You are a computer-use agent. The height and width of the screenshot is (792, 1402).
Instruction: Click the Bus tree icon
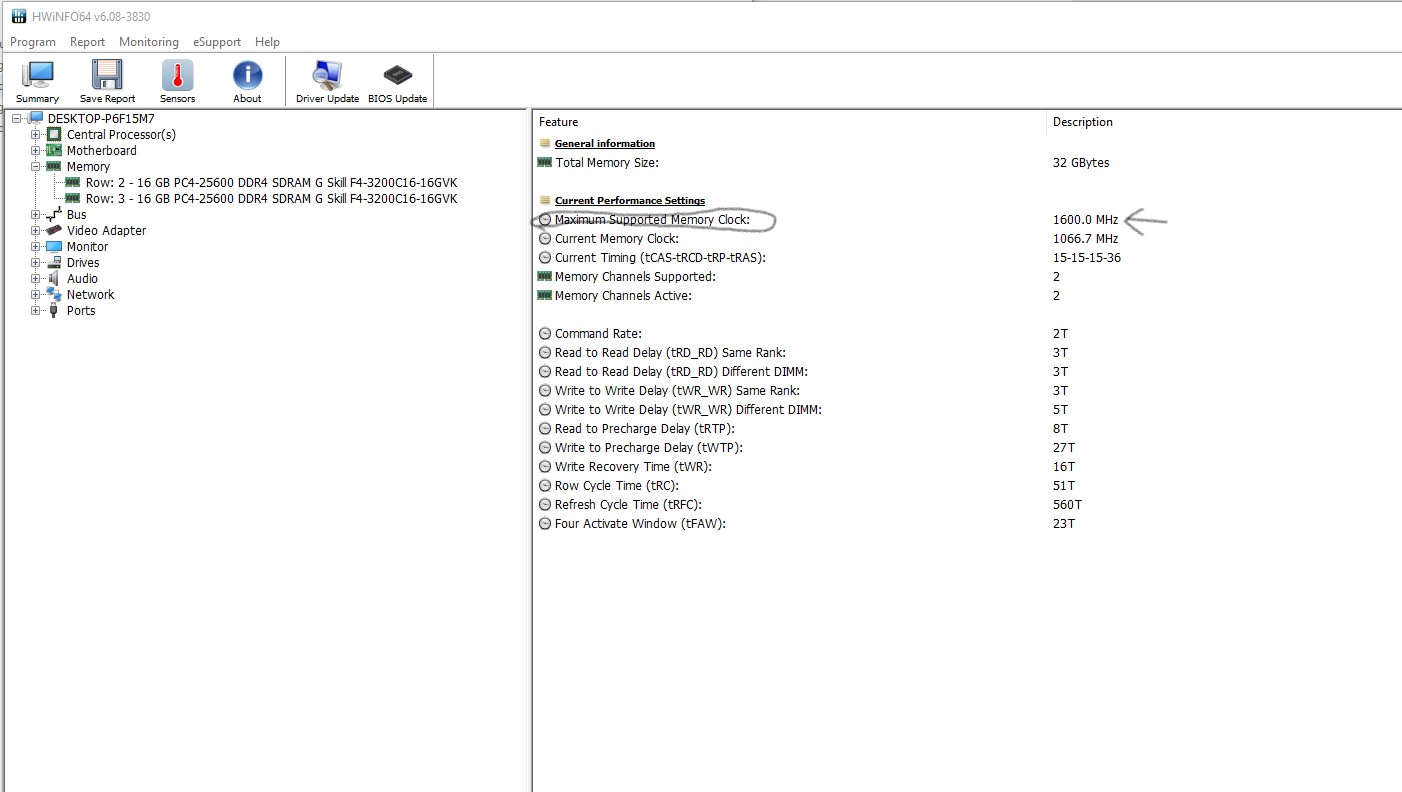coord(54,214)
